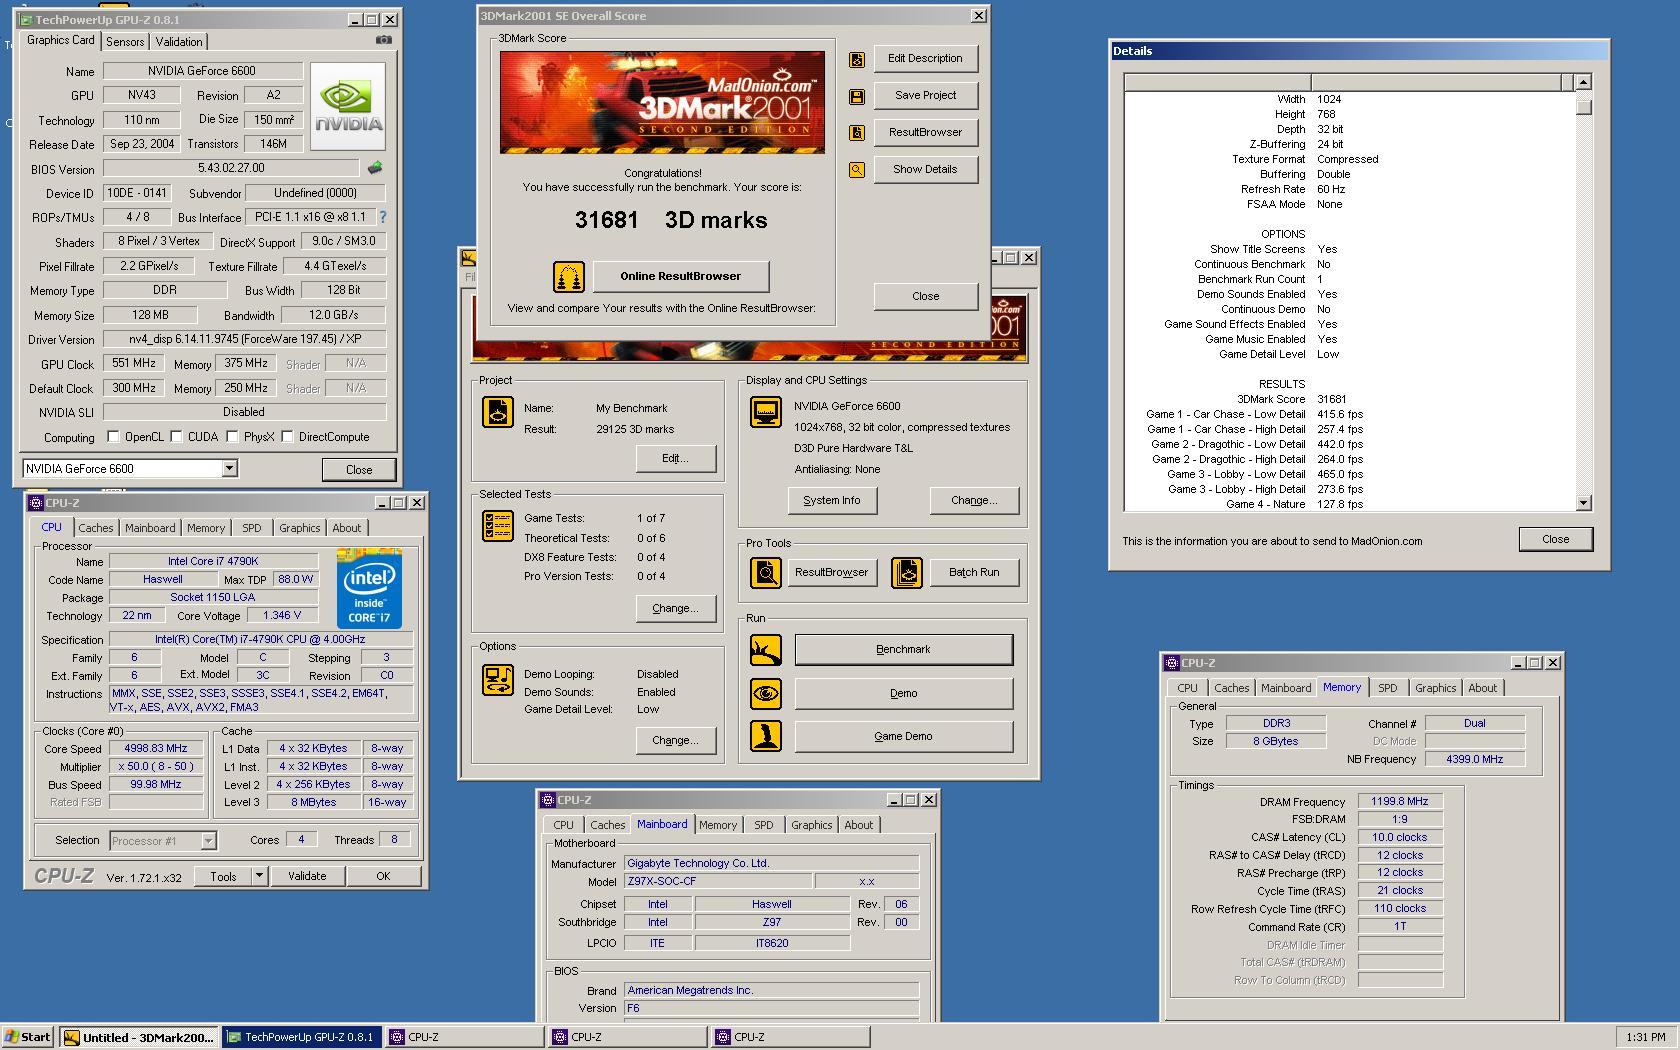Image resolution: width=1680 pixels, height=1050 pixels.
Task: Click Change... in Display and CPU Settings
Action: [x=974, y=501]
